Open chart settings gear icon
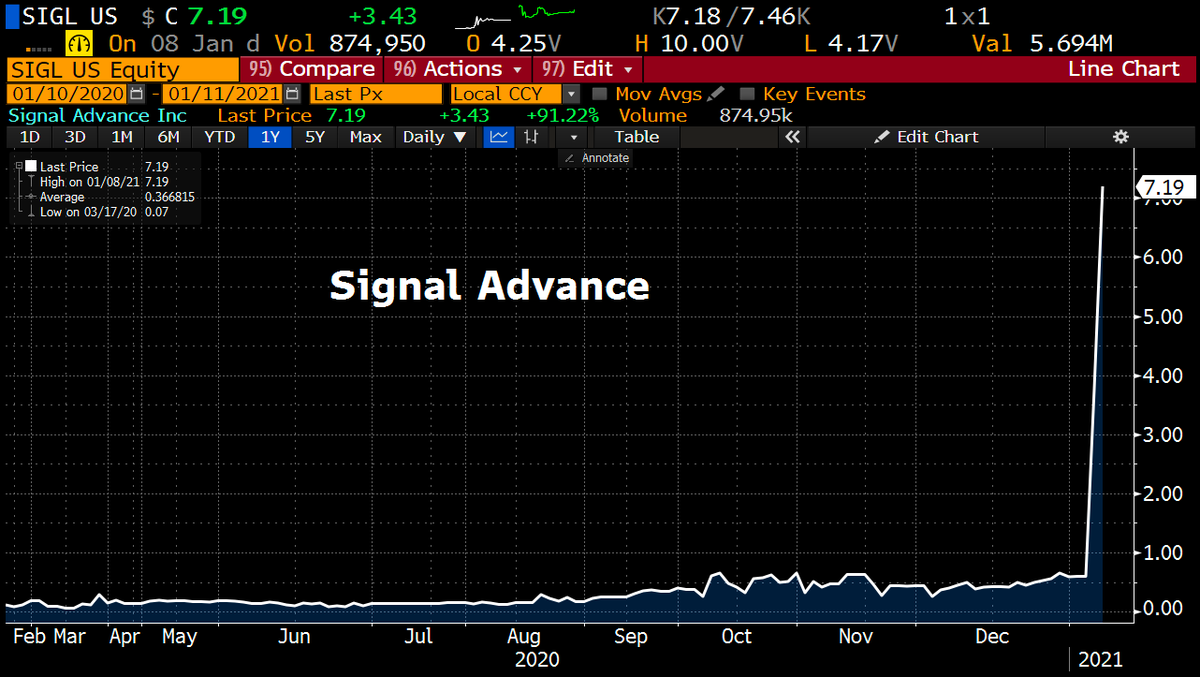Screen dimensions: 1200x677 coord(1121,137)
